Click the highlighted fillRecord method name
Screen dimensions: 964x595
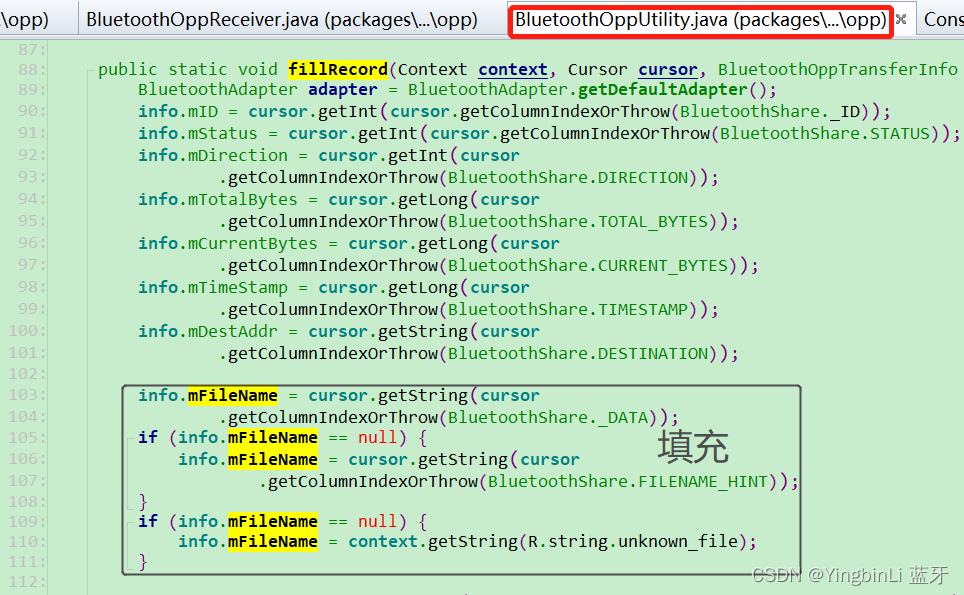338,69
